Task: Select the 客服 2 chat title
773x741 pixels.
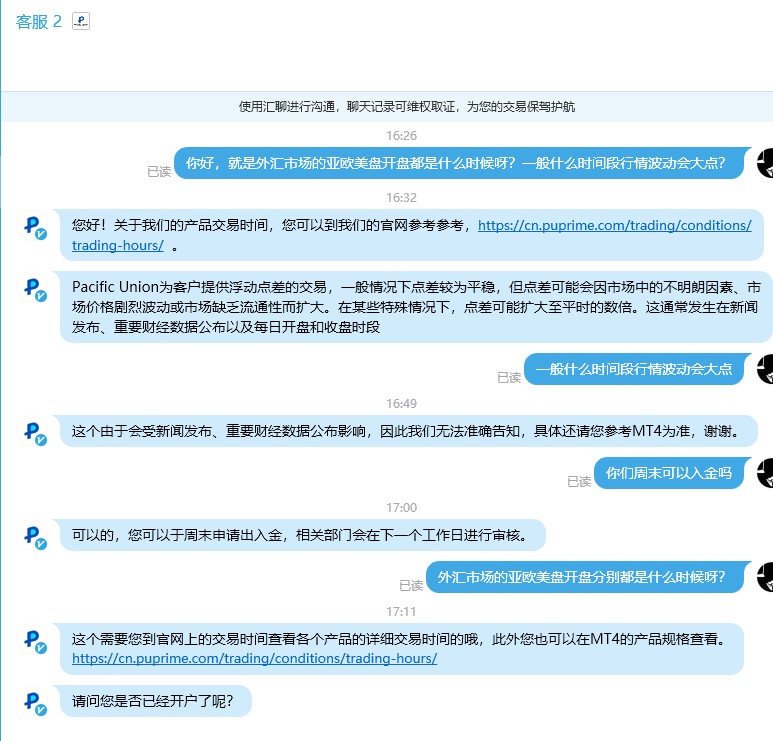Action: [38, 22]
